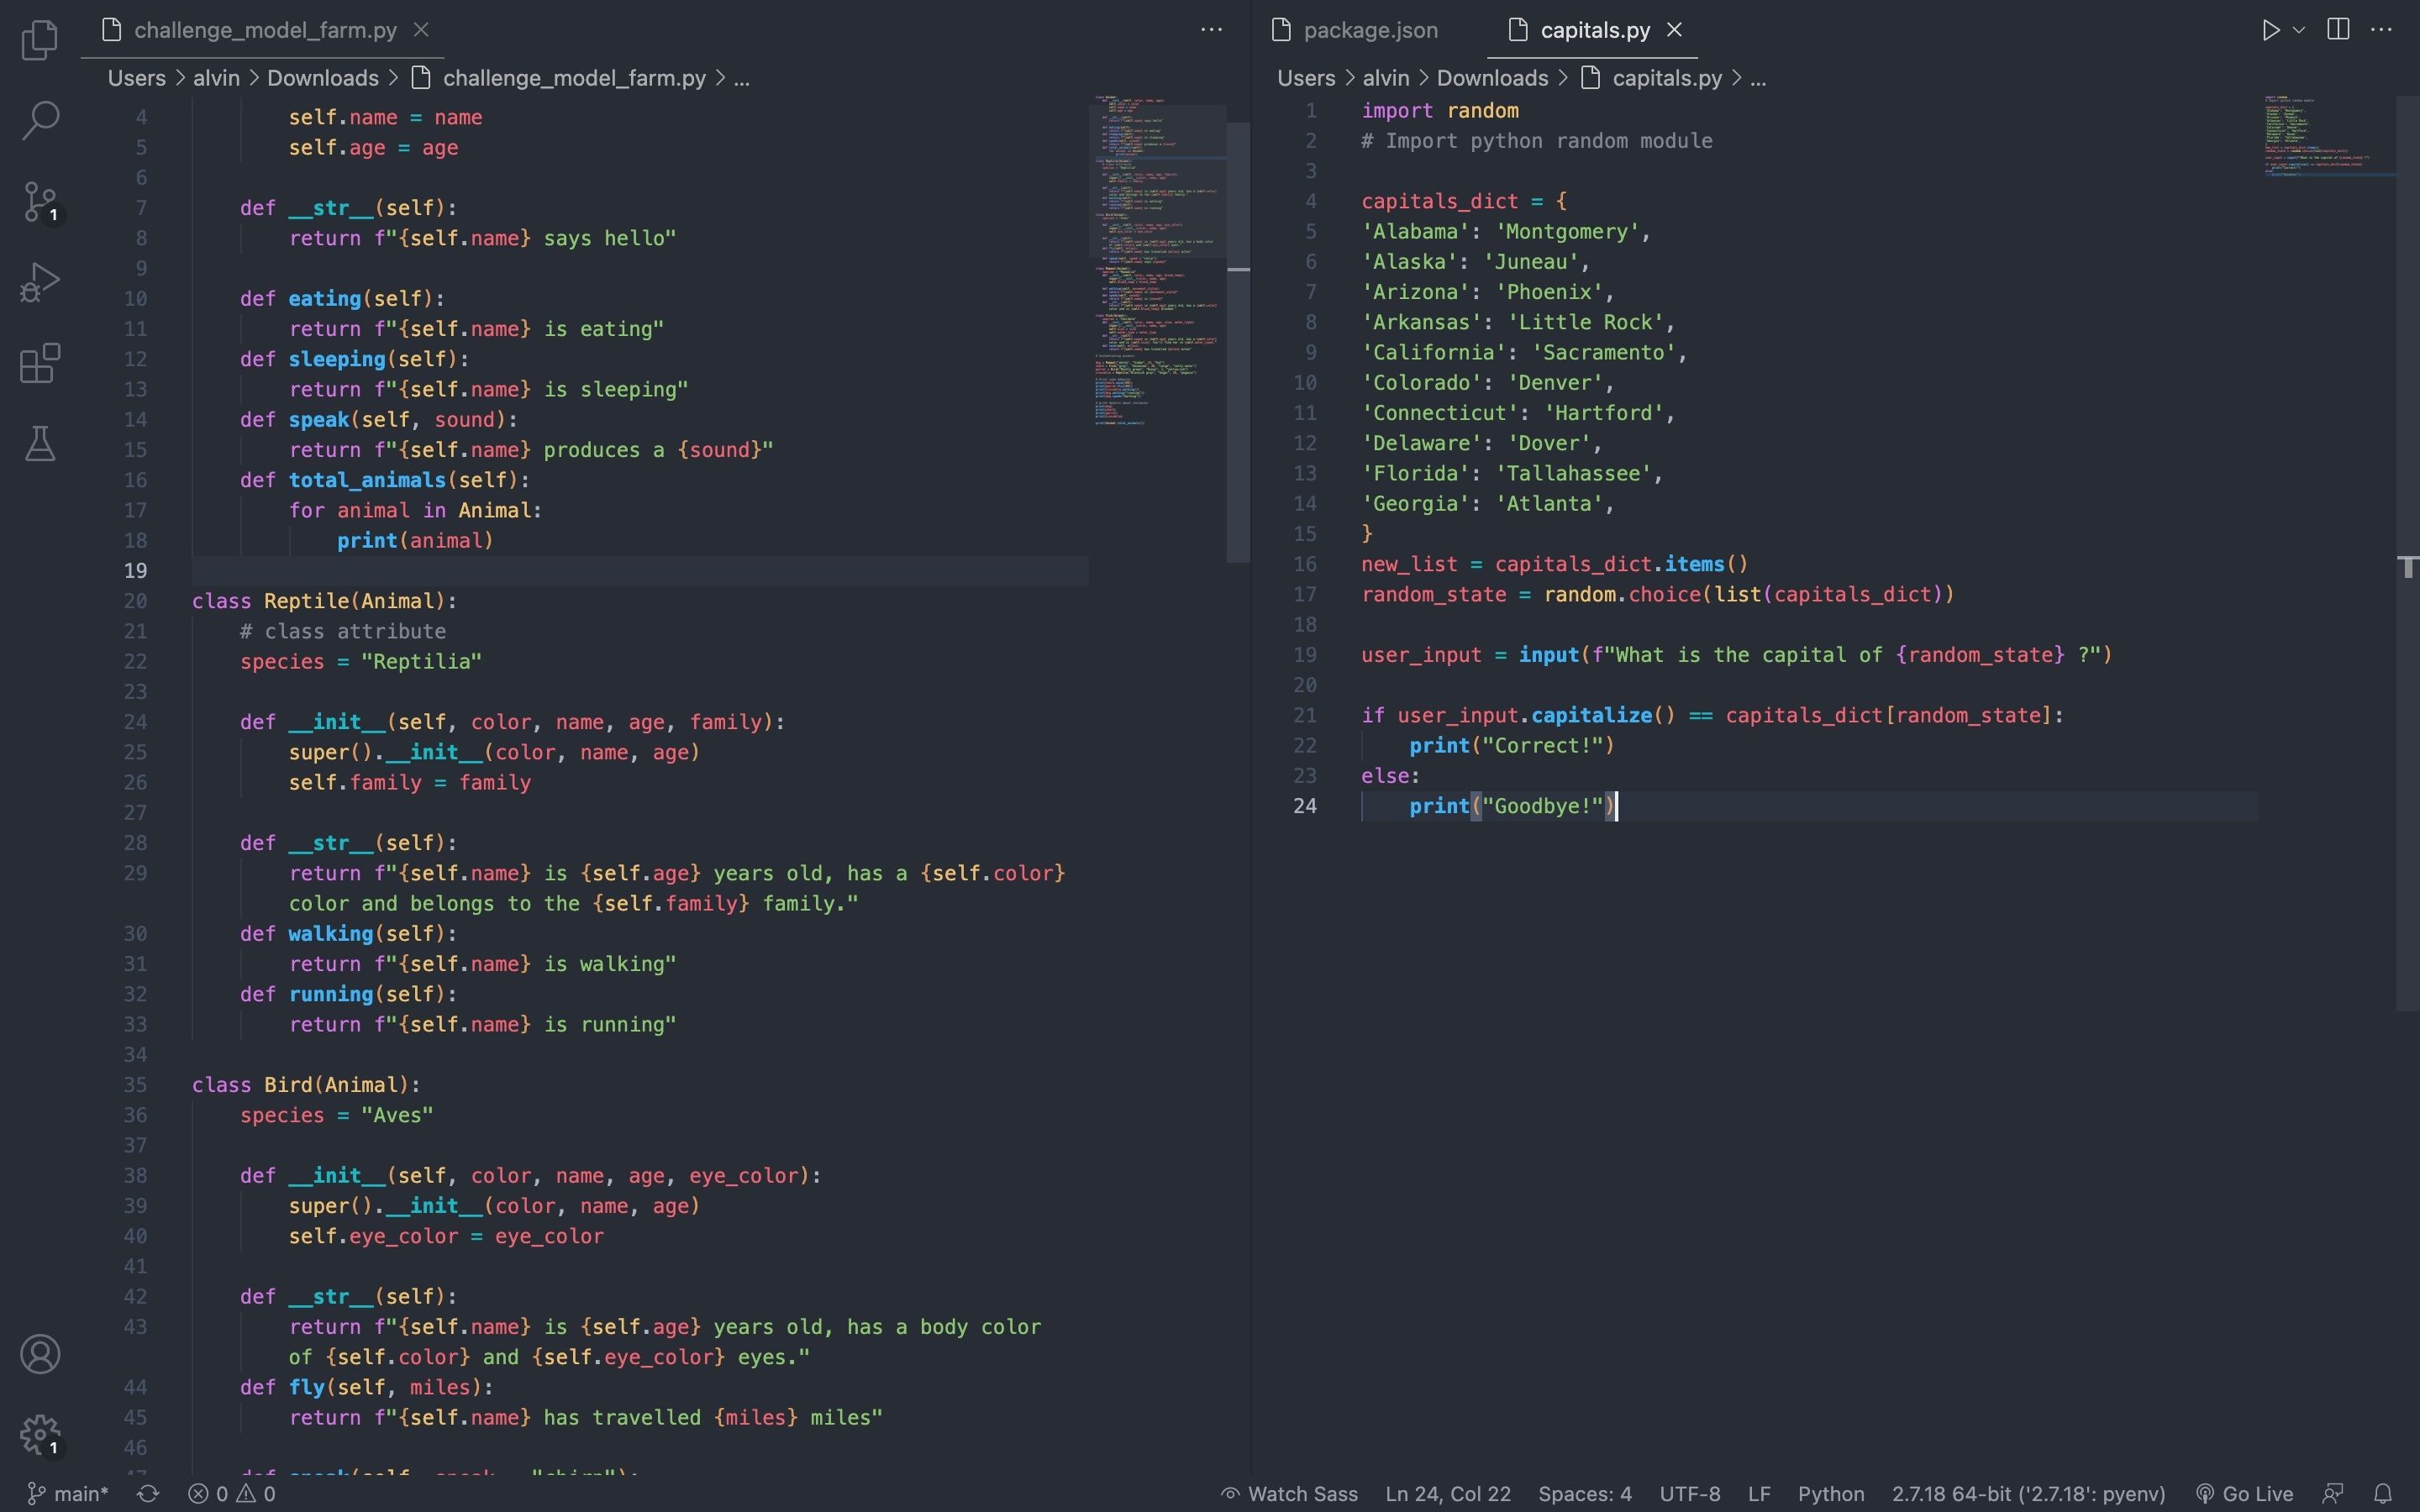Open the Search view in activity bar

point(40,121)
